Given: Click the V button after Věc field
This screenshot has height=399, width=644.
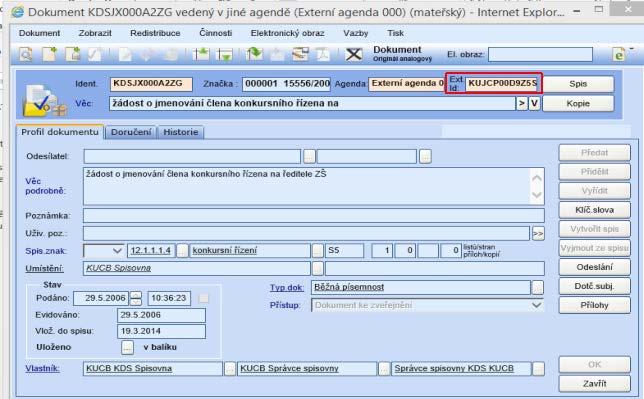Looking at the screenshot, I should click(x=534, y=103).
